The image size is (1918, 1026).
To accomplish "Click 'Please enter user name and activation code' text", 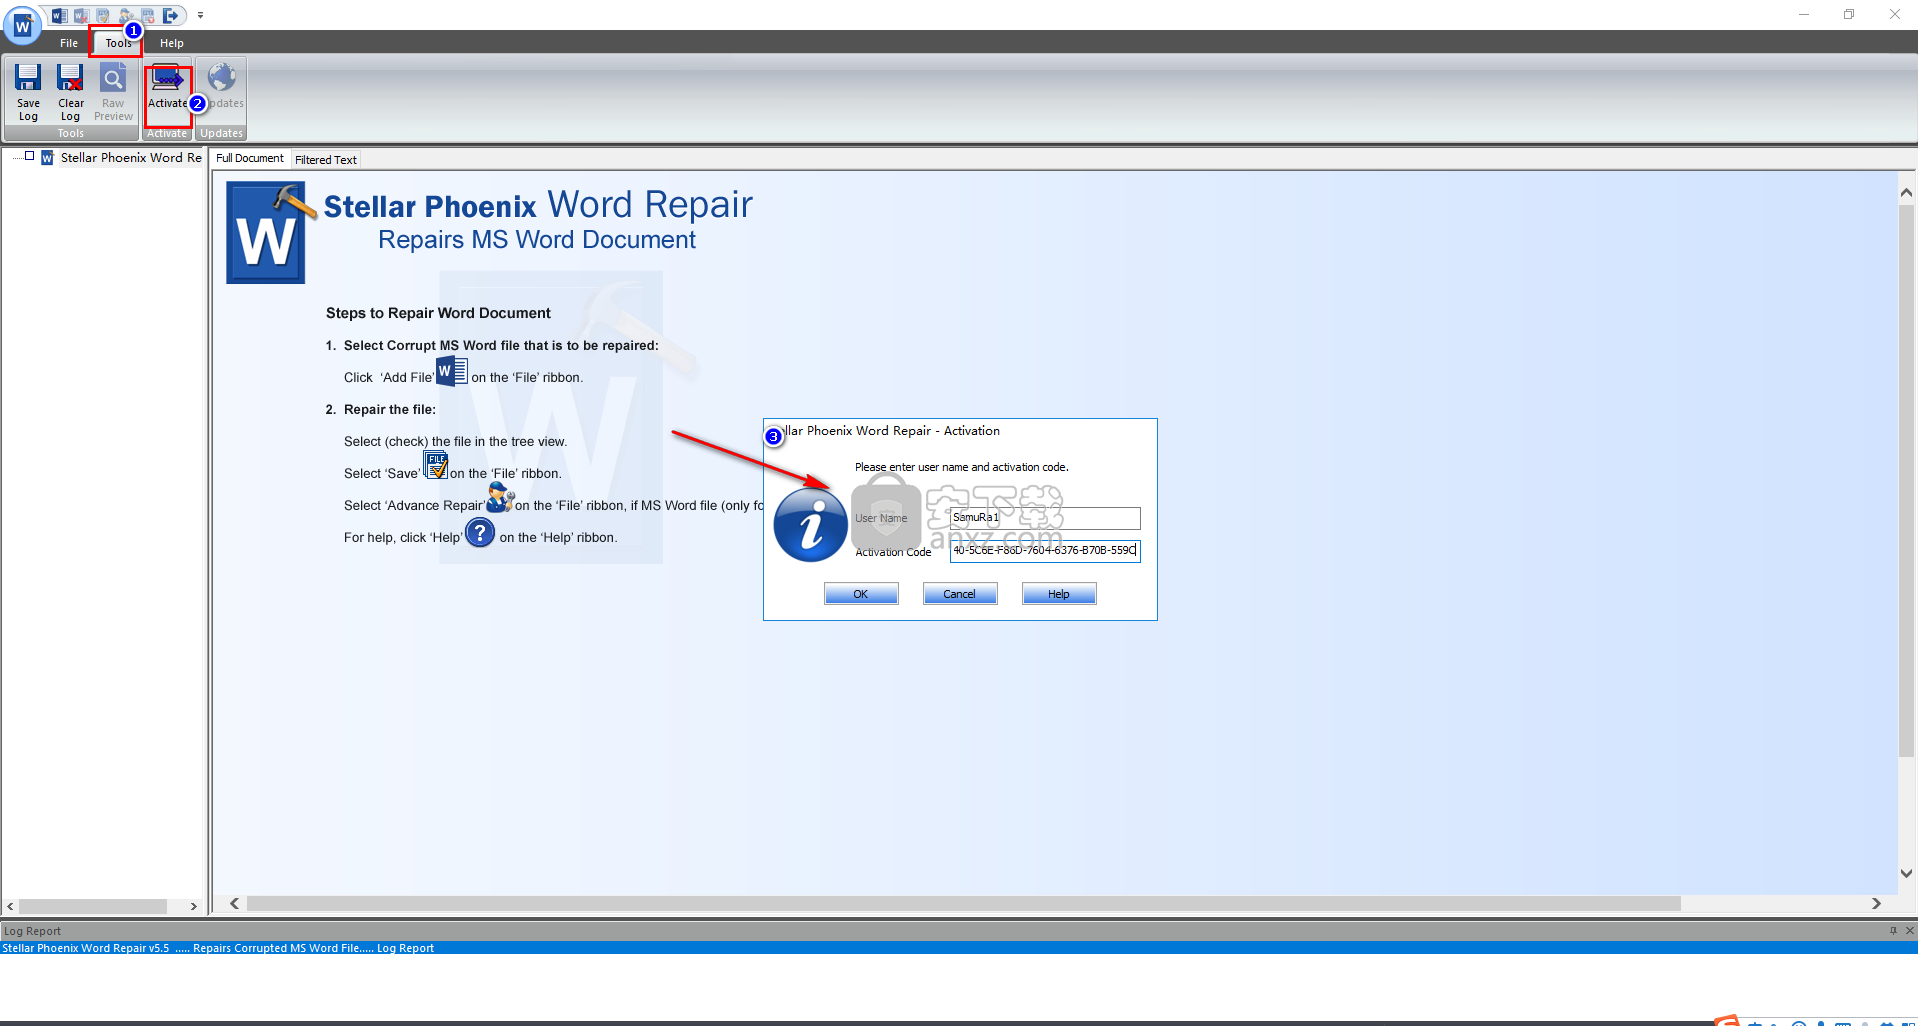I will coord(962,467).
